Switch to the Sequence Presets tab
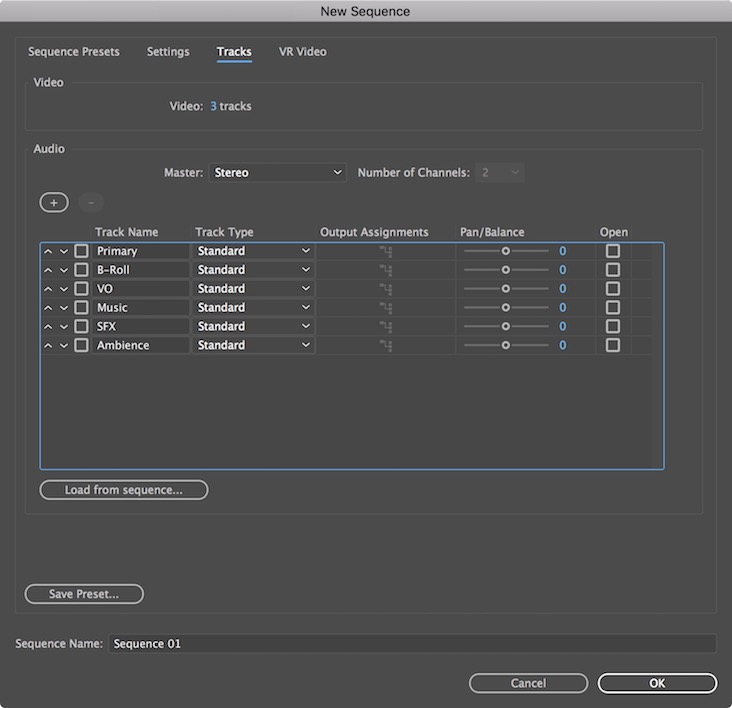 coord(74,52)
